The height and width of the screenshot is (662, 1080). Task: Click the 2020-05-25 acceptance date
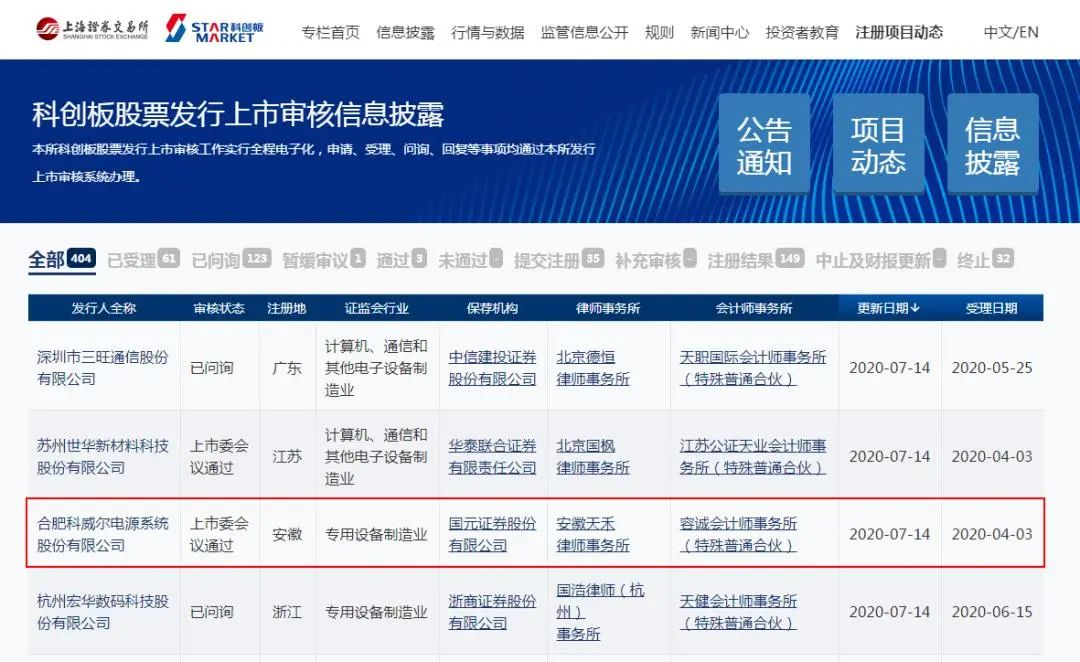tap(992, 368)
